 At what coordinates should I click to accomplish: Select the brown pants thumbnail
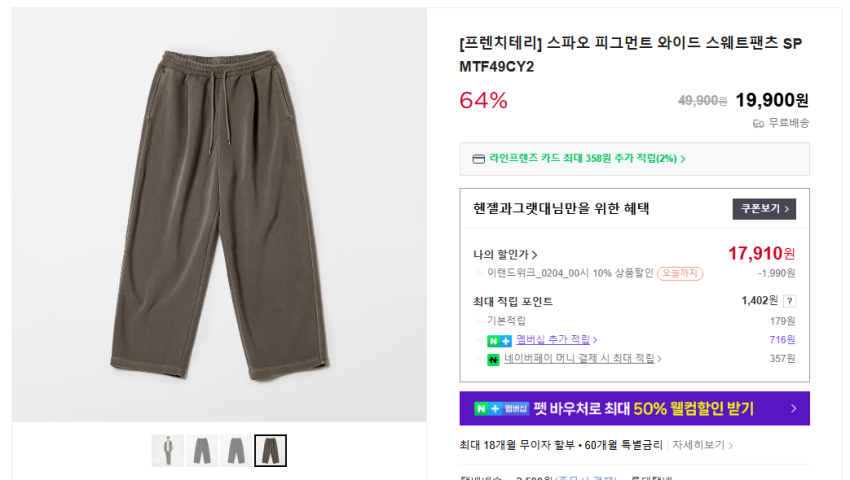pyautogui.click(x=270, y=451)
